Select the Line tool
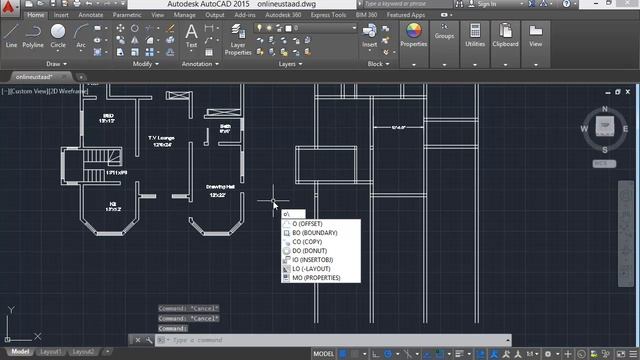640x360 pixels. (x=11, y=36)
